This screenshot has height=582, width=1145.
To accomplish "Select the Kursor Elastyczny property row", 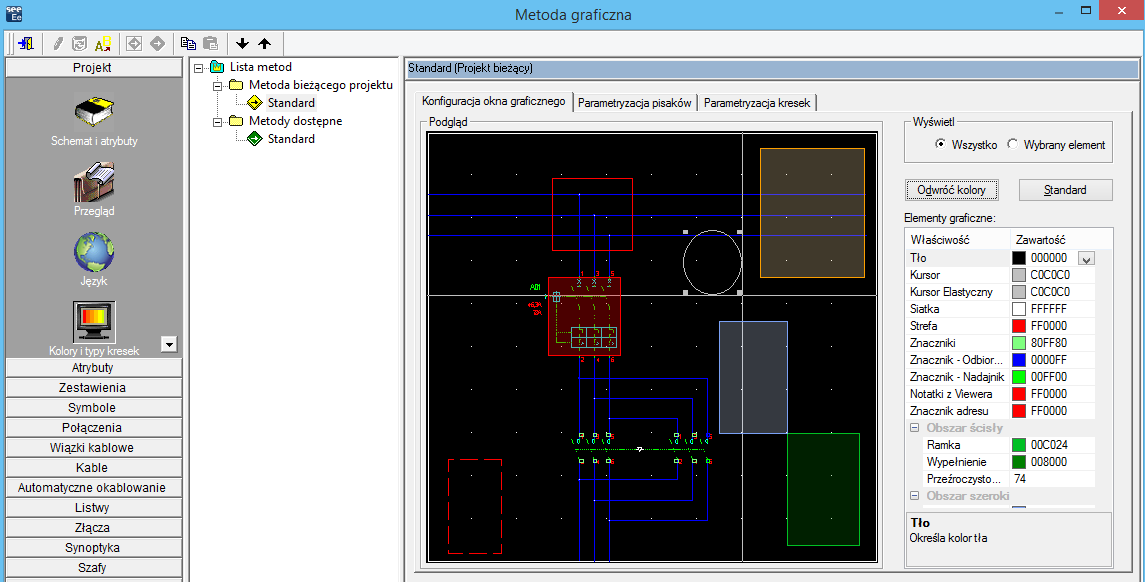I will click(x=1000, y=292).
